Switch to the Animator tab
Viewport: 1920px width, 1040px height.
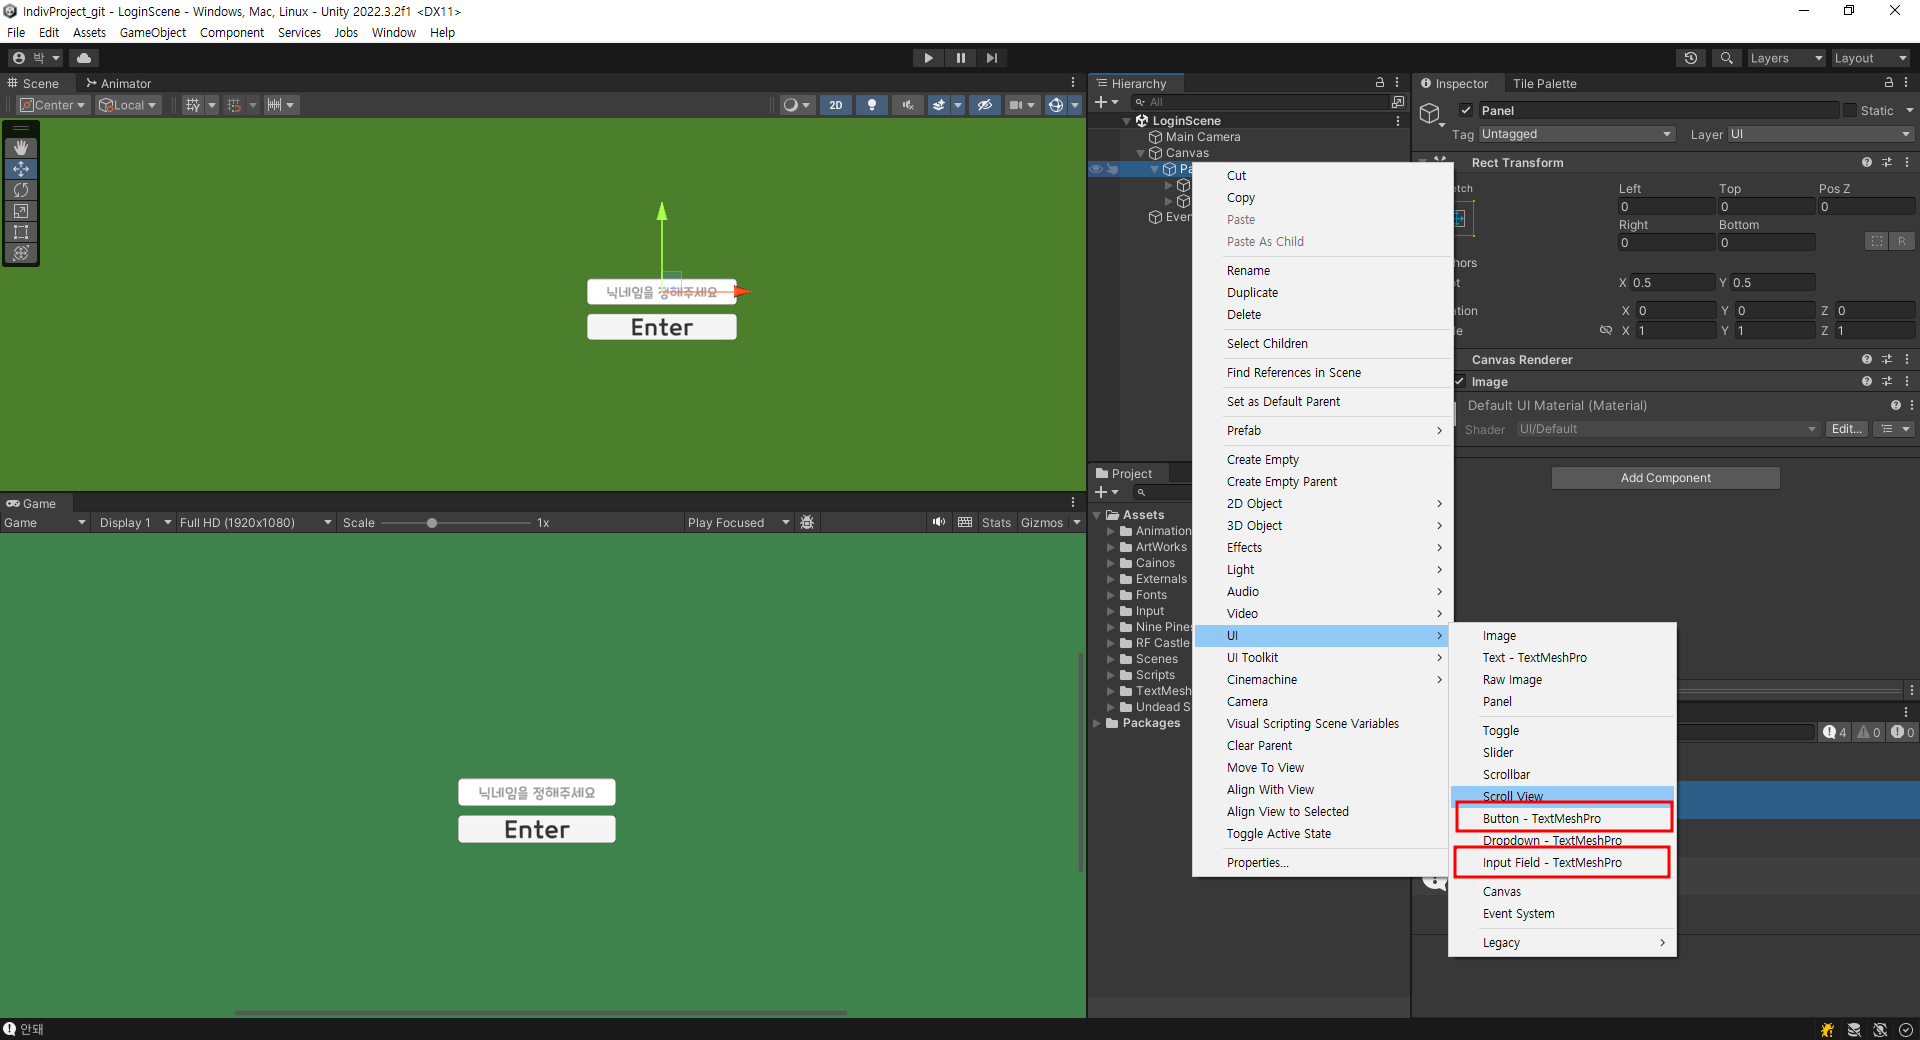coord(118,83)
